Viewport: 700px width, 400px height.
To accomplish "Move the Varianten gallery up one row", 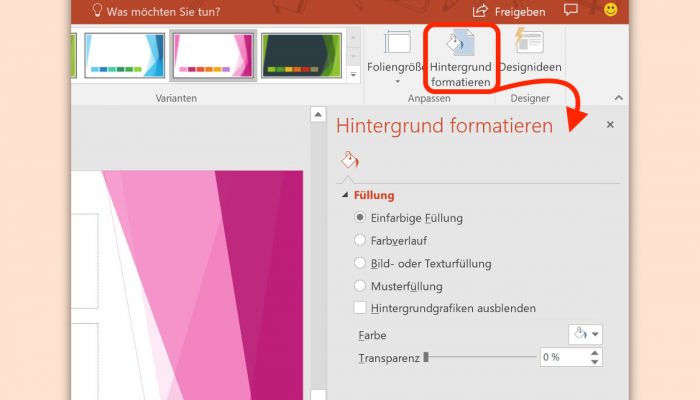I will click(353, 38).
